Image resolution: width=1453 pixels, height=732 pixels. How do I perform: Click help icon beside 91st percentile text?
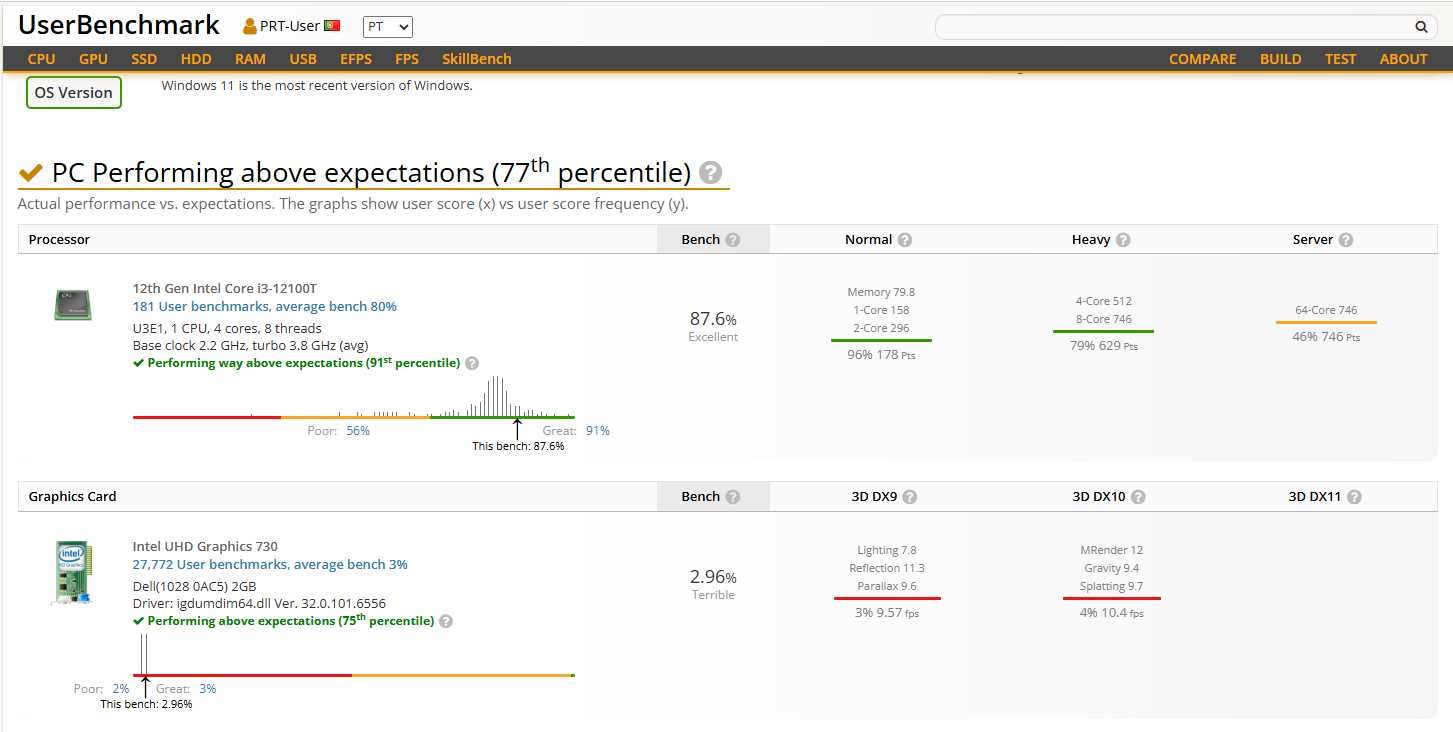click(472, 364)
